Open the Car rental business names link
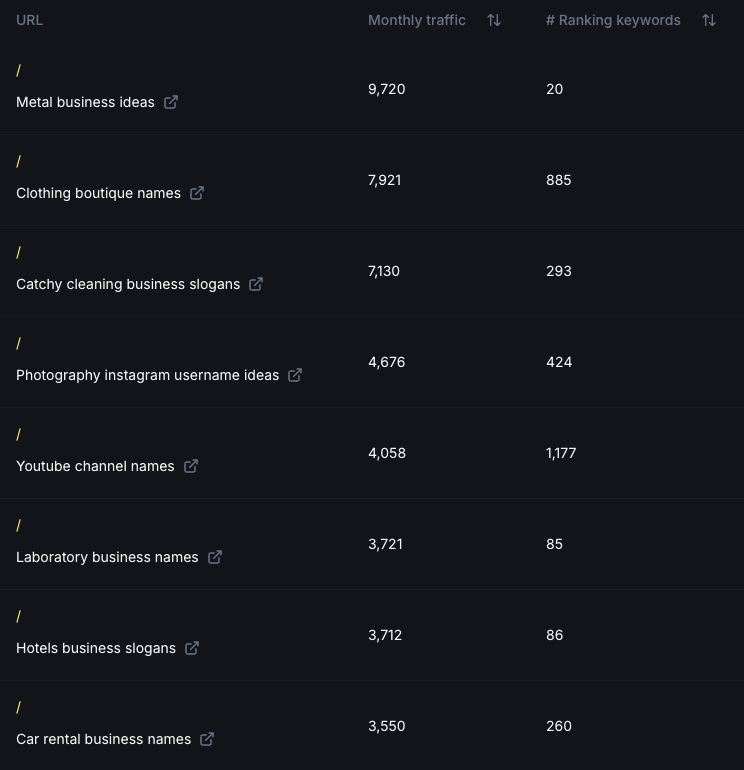Viewport: 744px width, 770px height. point(103,739)
